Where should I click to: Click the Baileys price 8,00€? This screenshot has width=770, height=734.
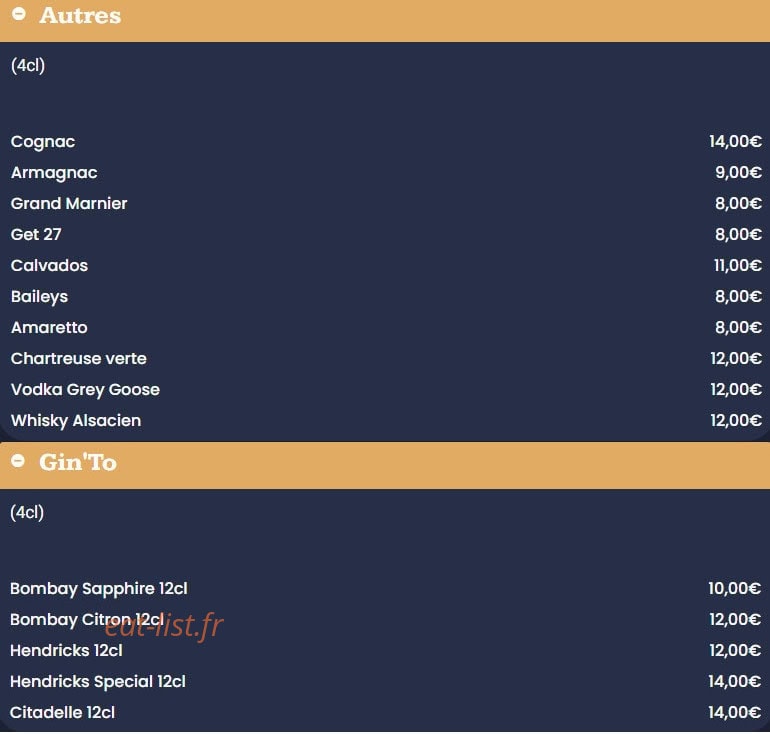tap(738, 296)
